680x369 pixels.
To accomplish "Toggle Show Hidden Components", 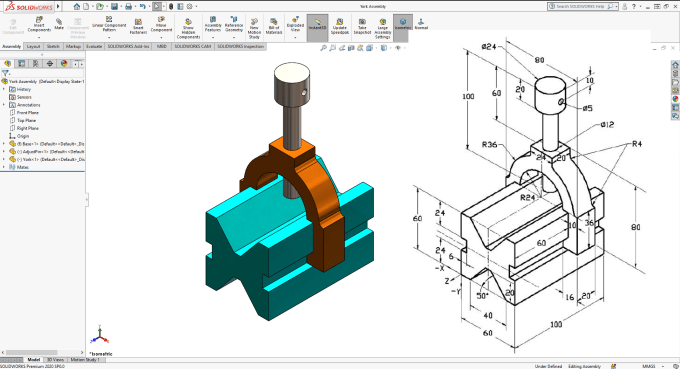I will [x=188, y=29].
